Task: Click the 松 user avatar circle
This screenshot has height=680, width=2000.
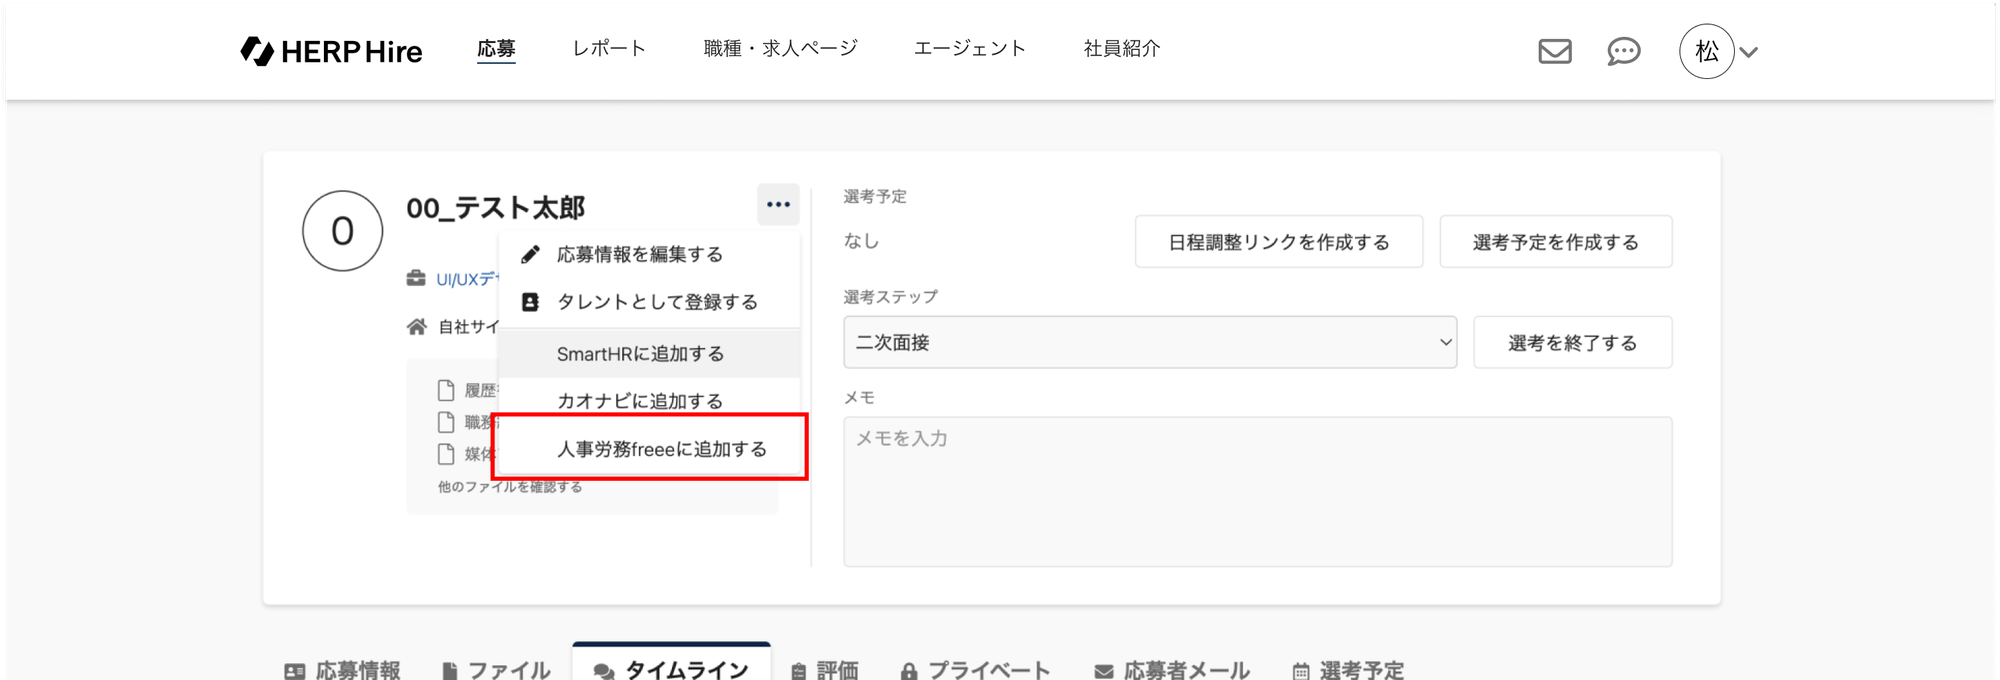Action: click(x=1706, y=51)
